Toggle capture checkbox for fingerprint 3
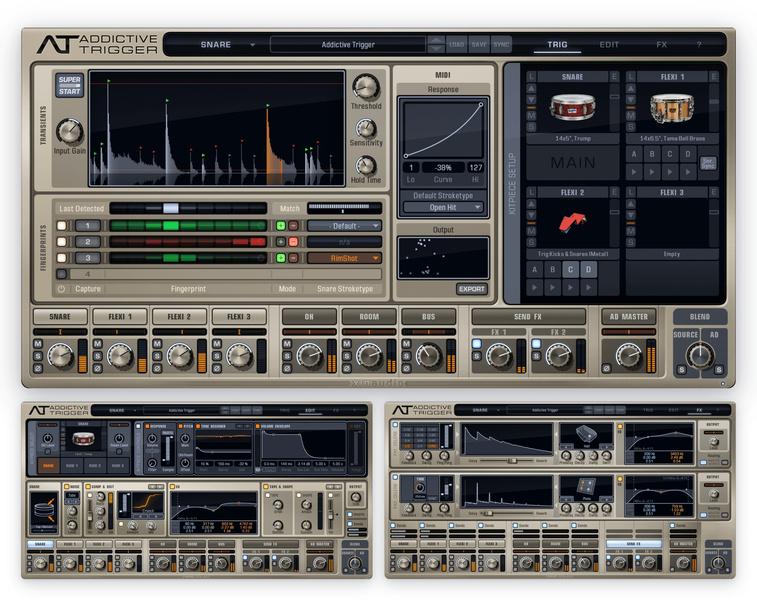The width and height of the screenshot is (757, 600). pyautogui.click(x=62, y=258)
